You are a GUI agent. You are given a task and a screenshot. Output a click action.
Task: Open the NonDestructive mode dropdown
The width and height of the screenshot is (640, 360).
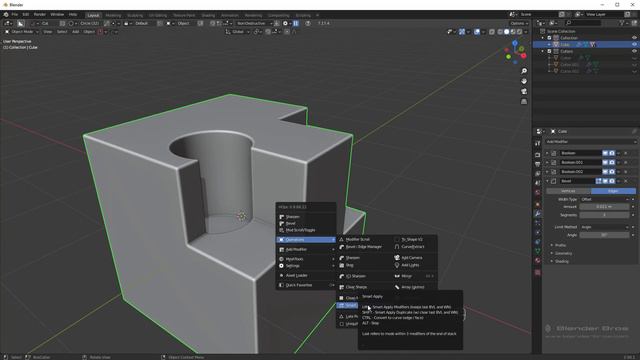click(x=254, y=23)
